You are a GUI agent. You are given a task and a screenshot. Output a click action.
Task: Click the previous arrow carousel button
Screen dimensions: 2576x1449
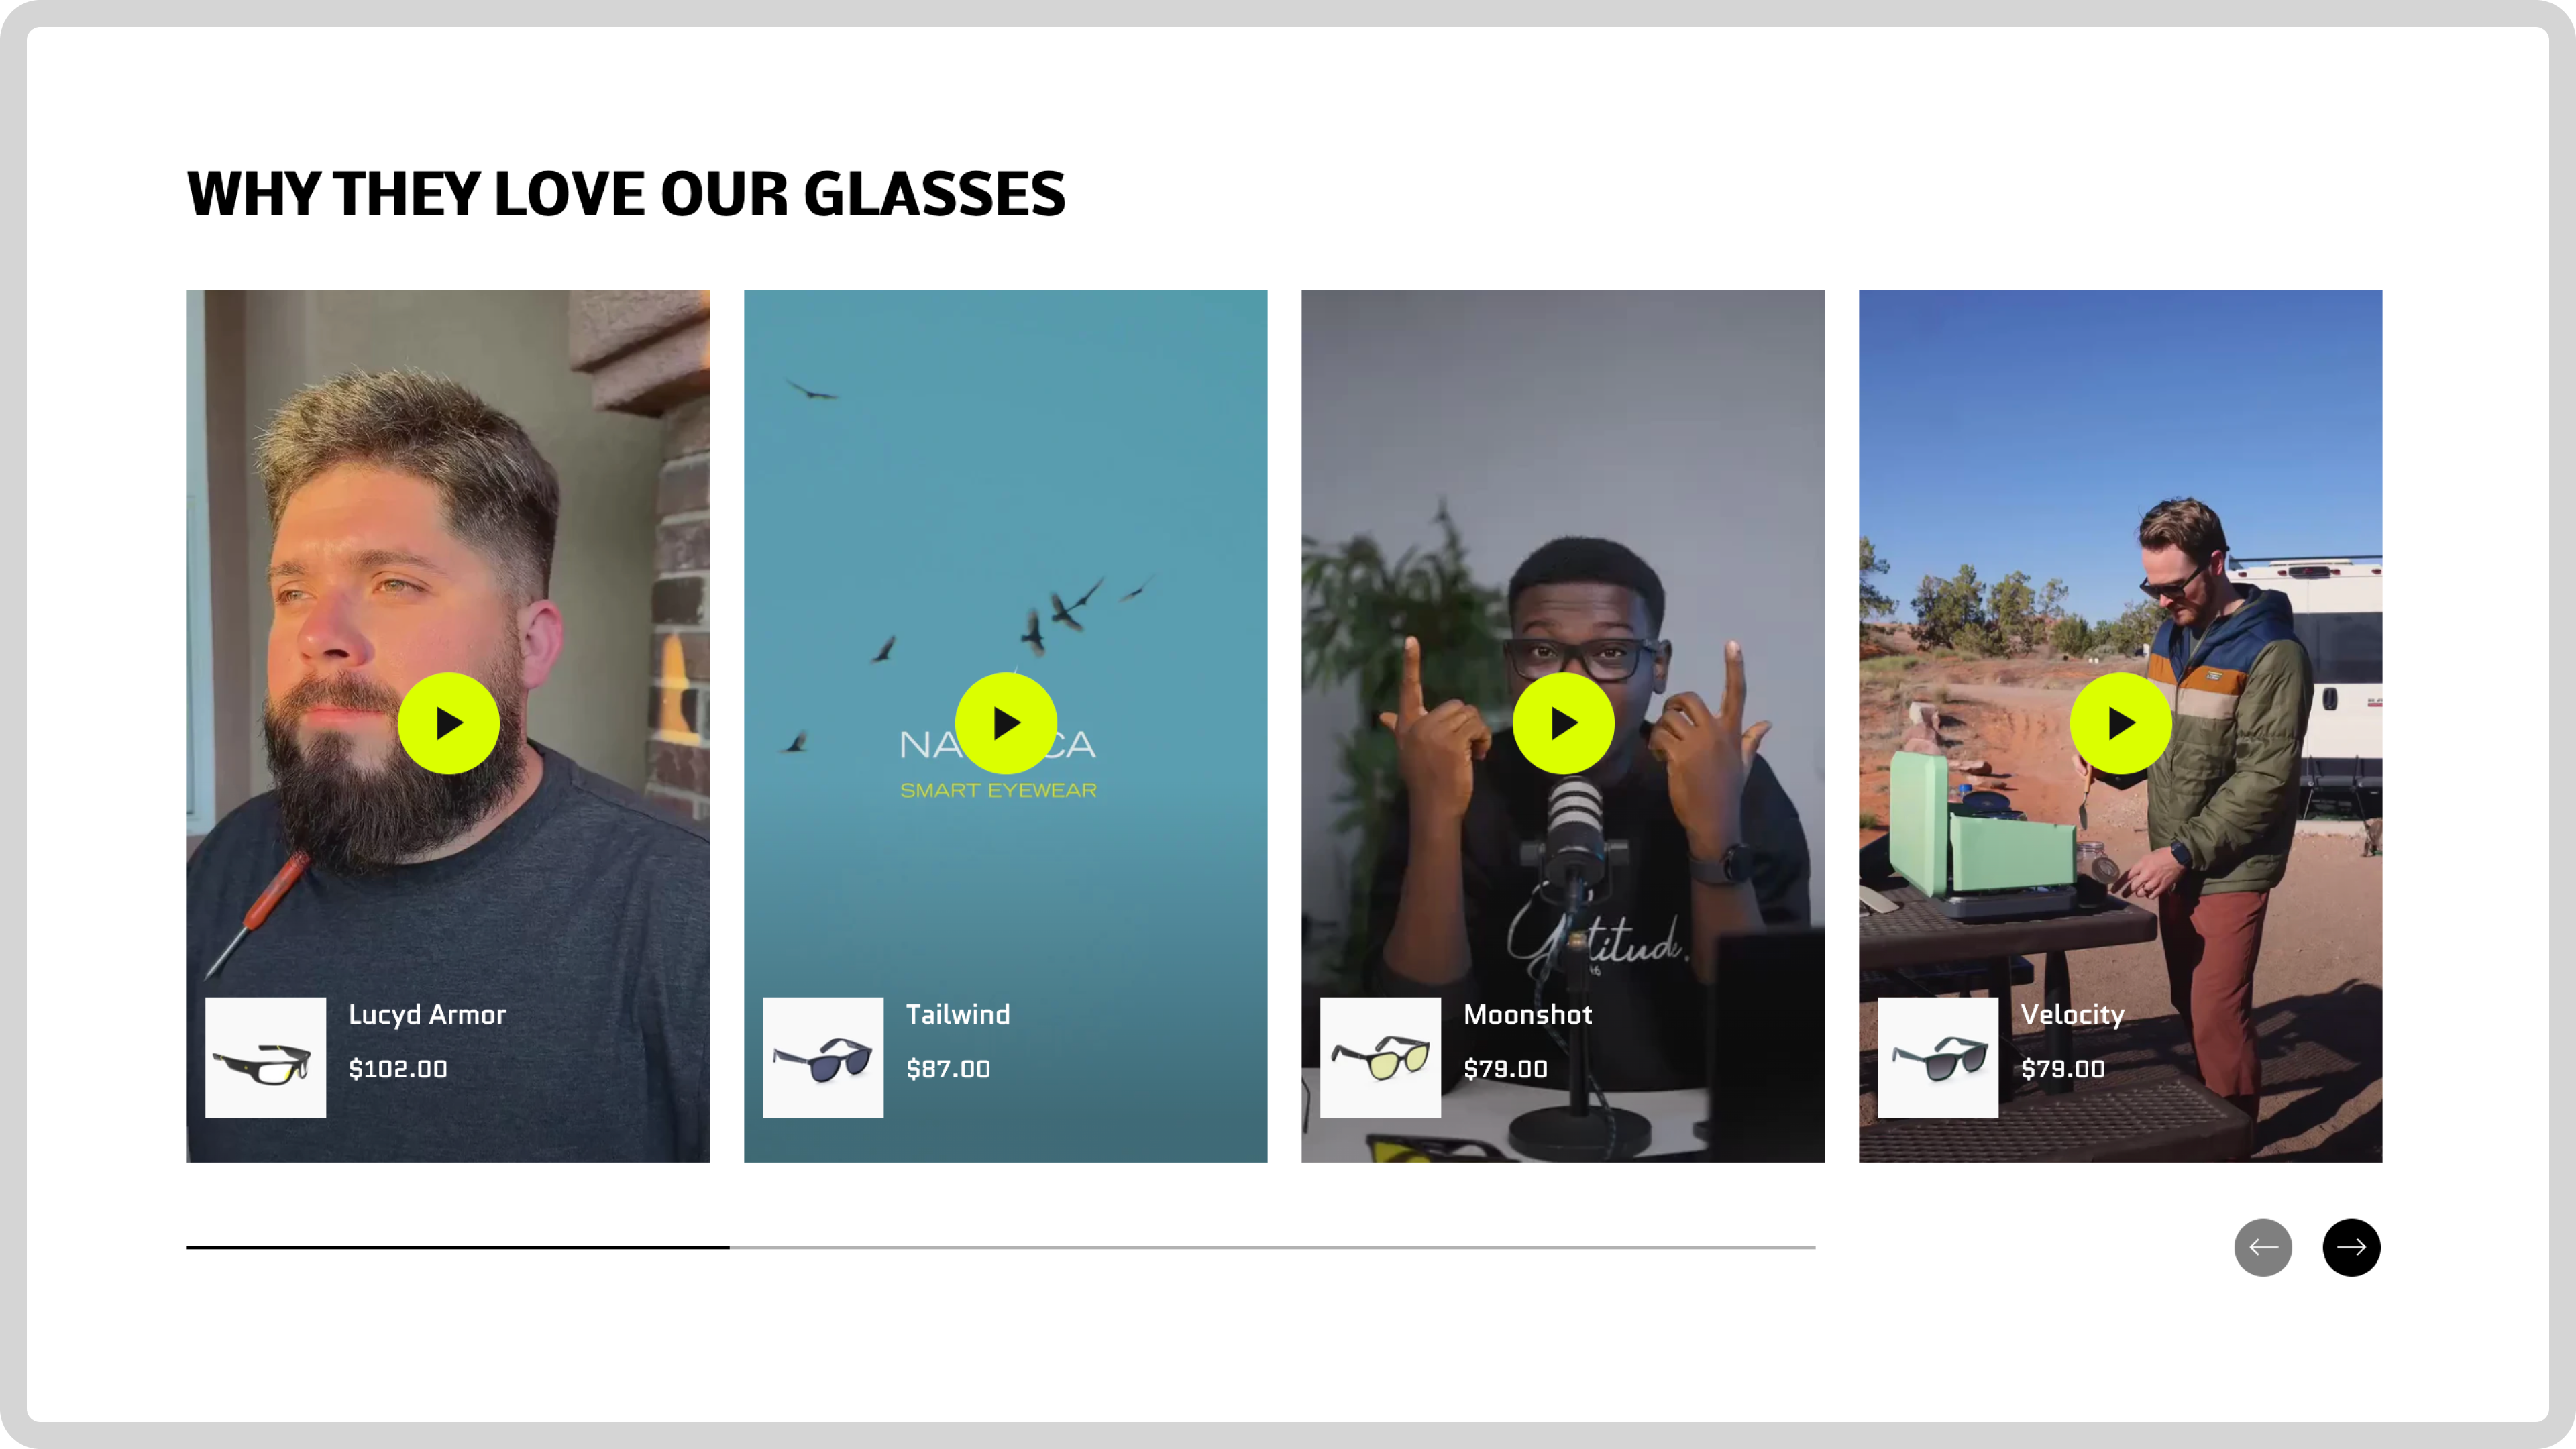point(2263,1247)
